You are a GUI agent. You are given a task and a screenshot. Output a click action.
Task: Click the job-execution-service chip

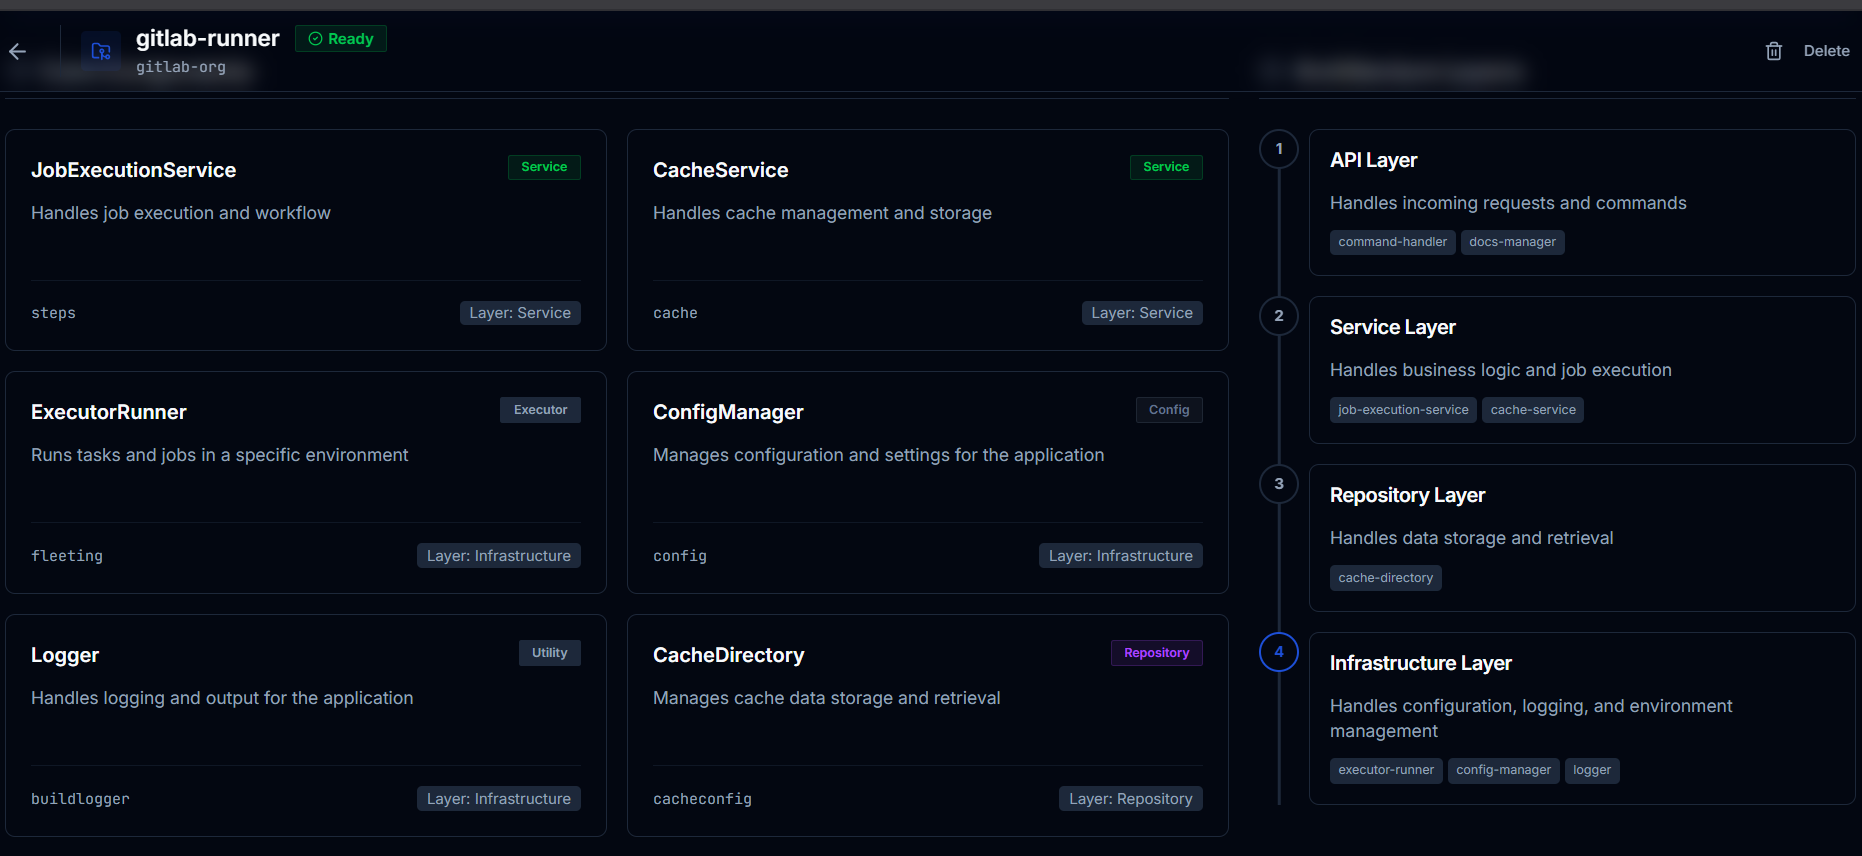click(1403, 410)
